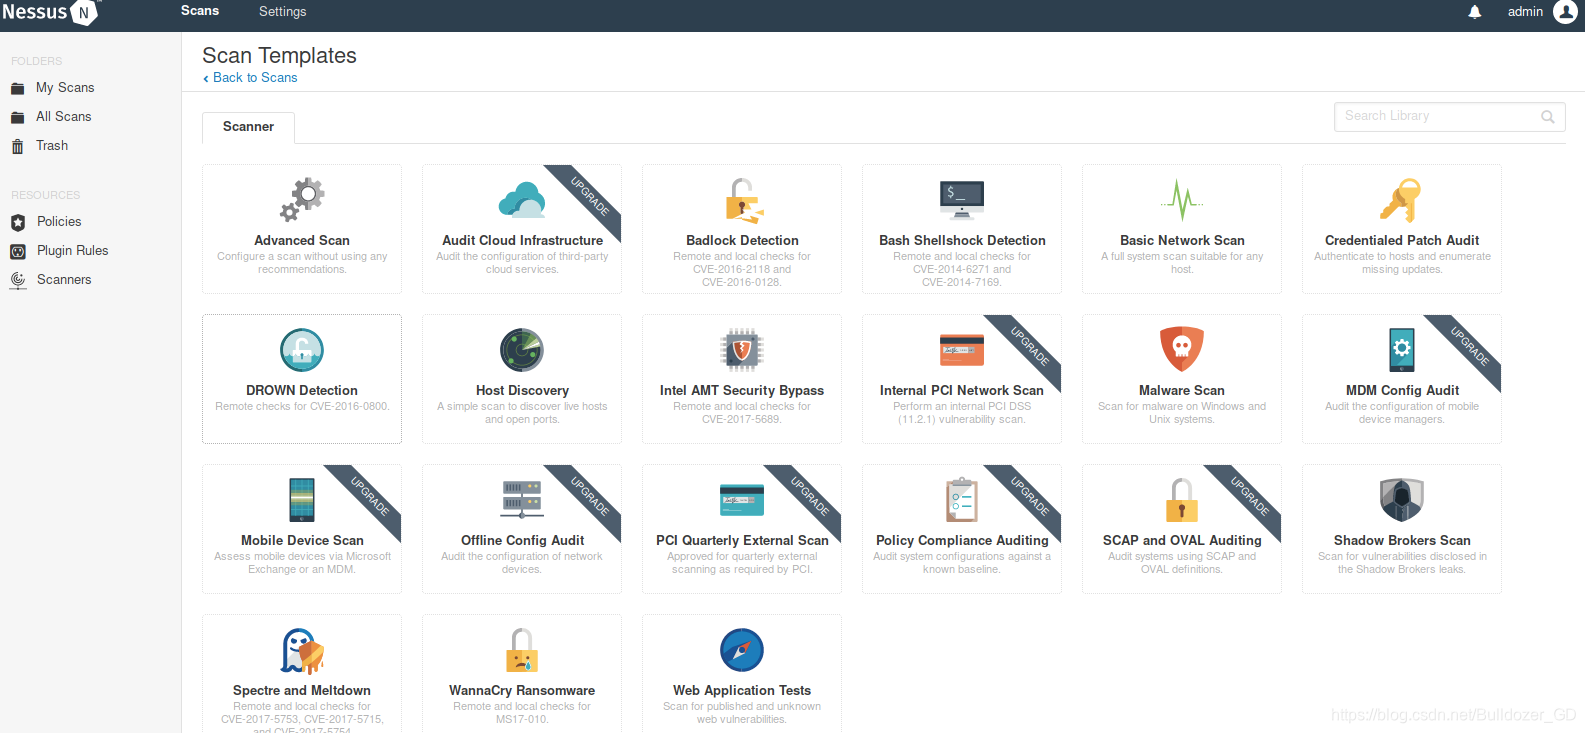
Task: Open the Bash Shellshock terminal icon
Action: 962,200
